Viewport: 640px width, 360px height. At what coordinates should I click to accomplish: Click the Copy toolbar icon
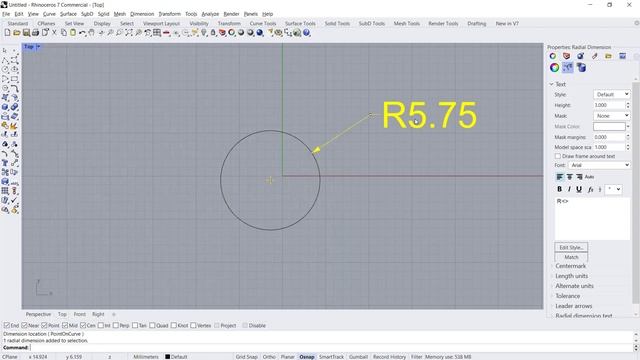[x=64, y=33]
